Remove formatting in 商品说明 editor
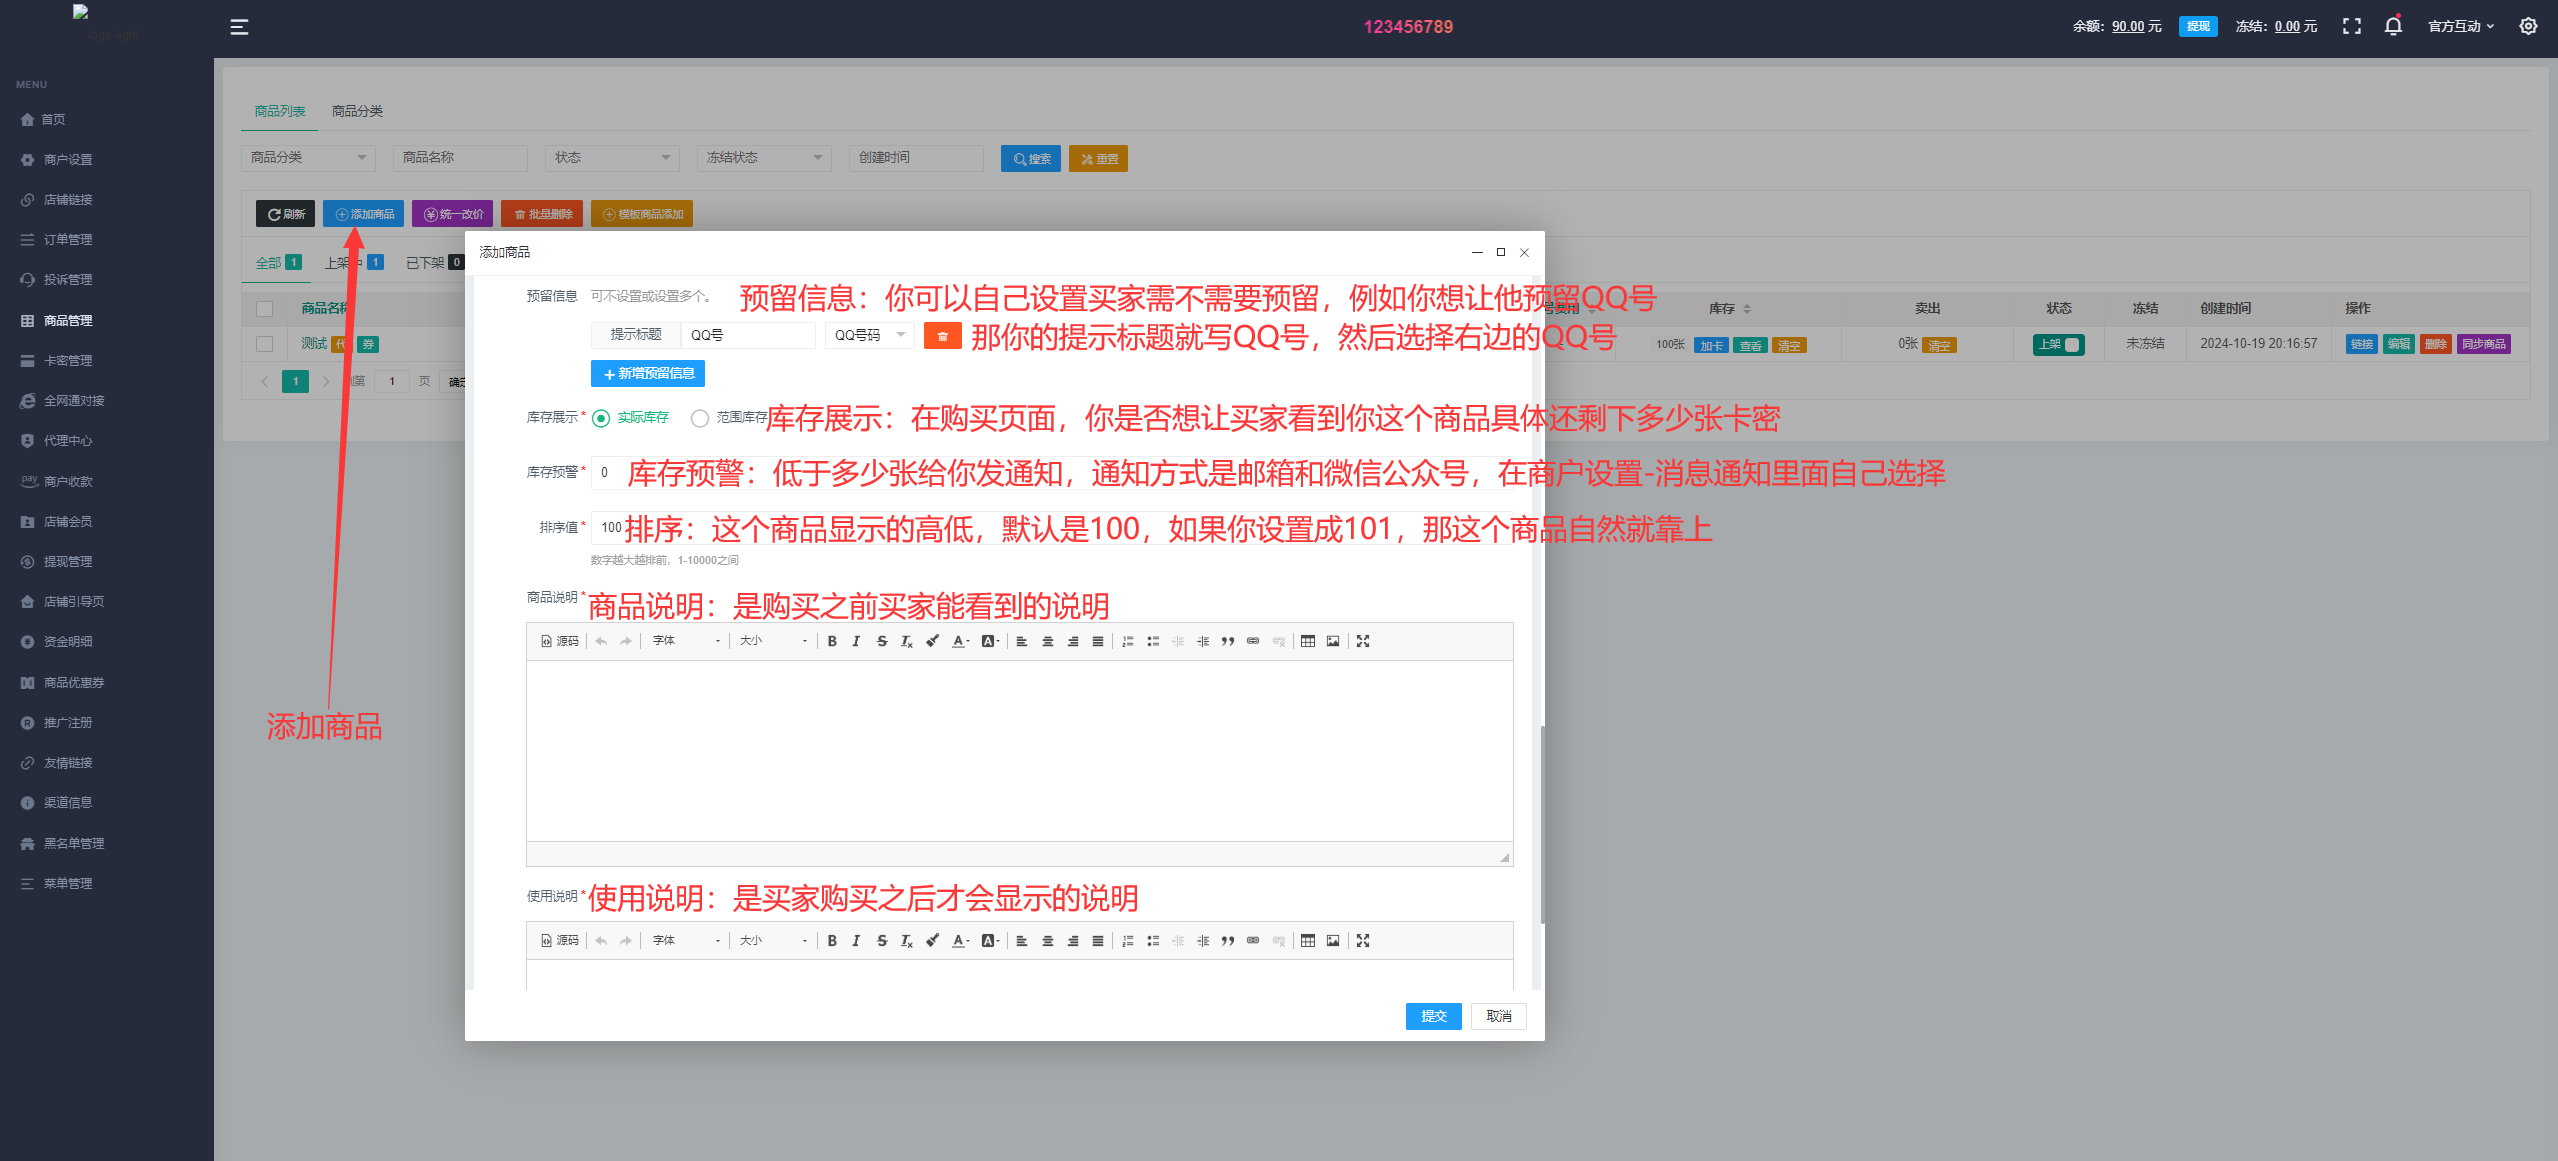 [x=906, y=641]
